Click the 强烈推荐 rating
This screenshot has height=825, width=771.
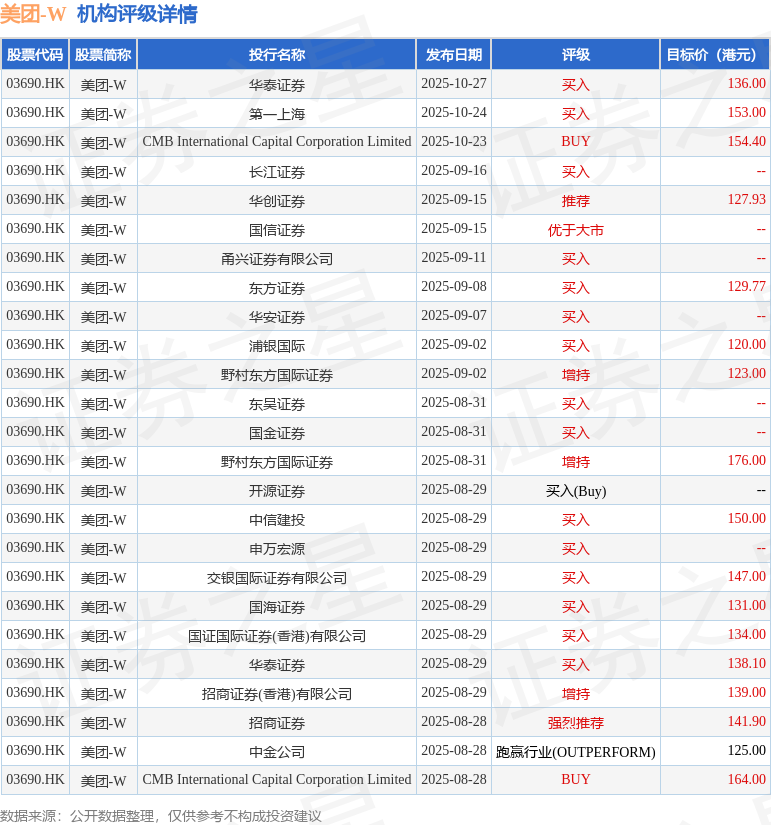click(575, 722)
